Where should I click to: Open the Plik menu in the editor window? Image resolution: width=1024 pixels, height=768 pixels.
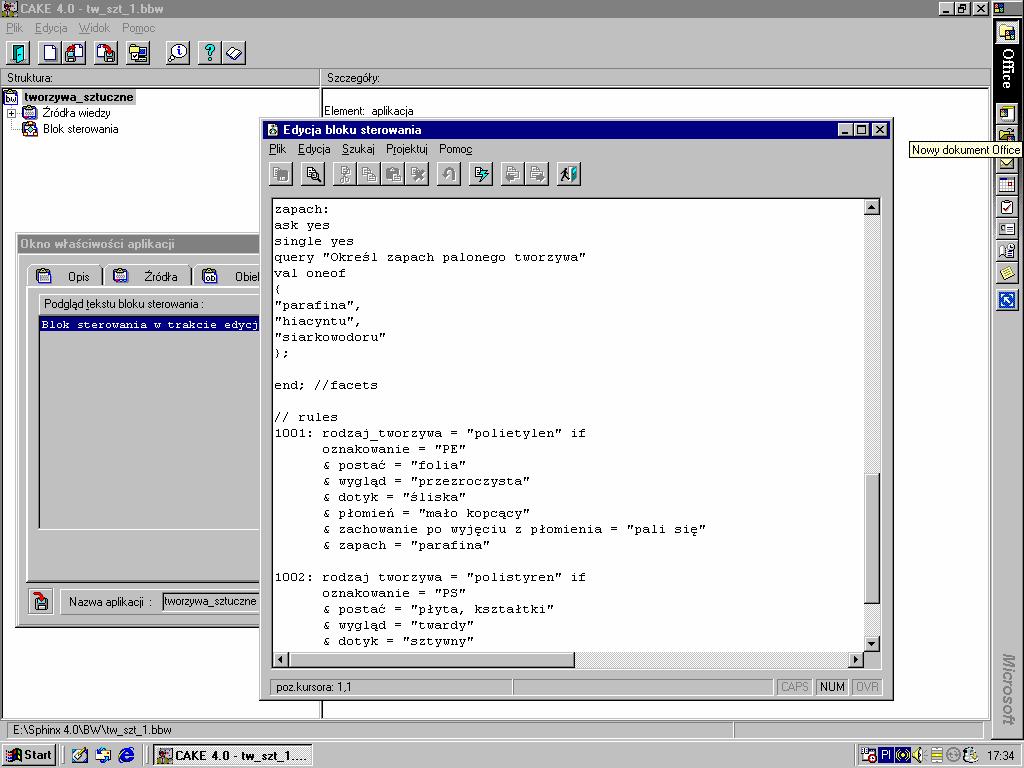pos(278,150)
